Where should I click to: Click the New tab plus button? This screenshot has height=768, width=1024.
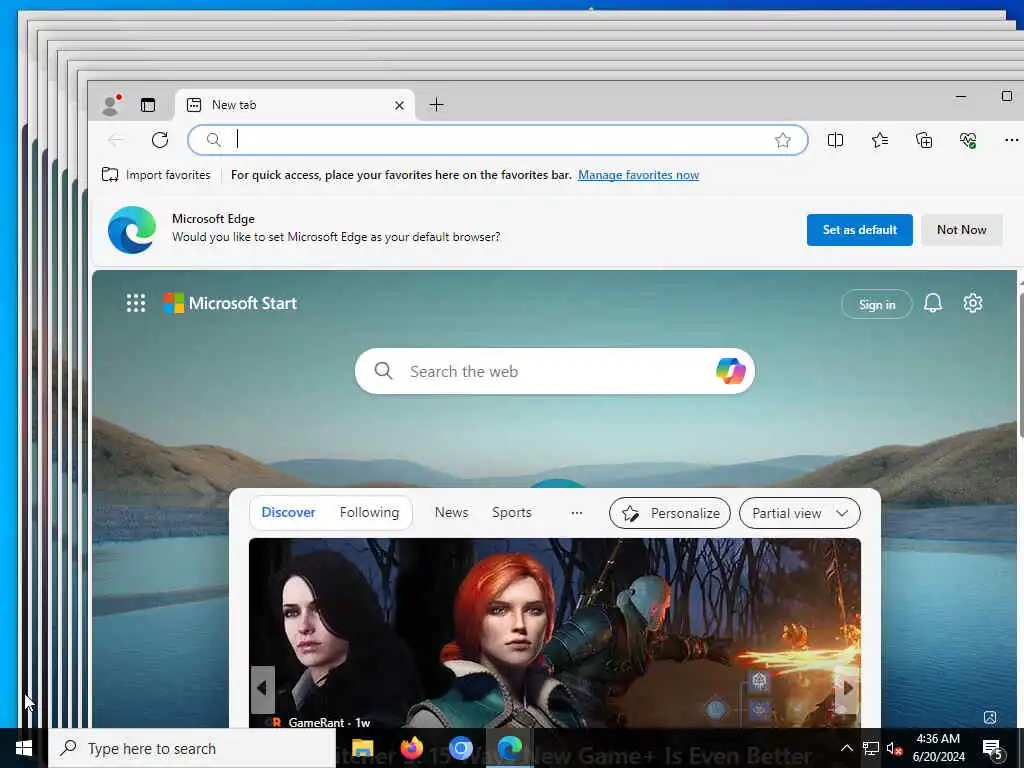(436, 104)
